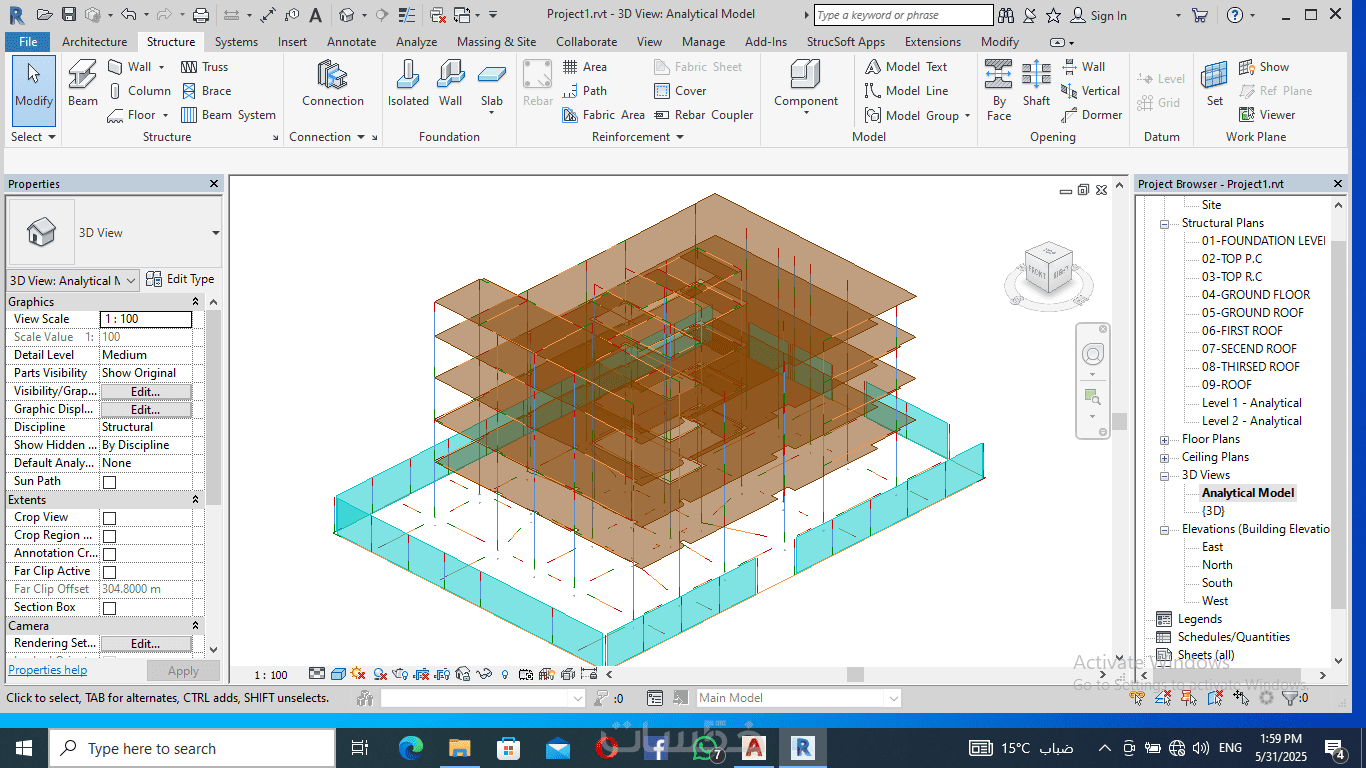Choose the Vertical opening tool
The height and width of the screenshot is (768, 1366).
point(1090,91)
